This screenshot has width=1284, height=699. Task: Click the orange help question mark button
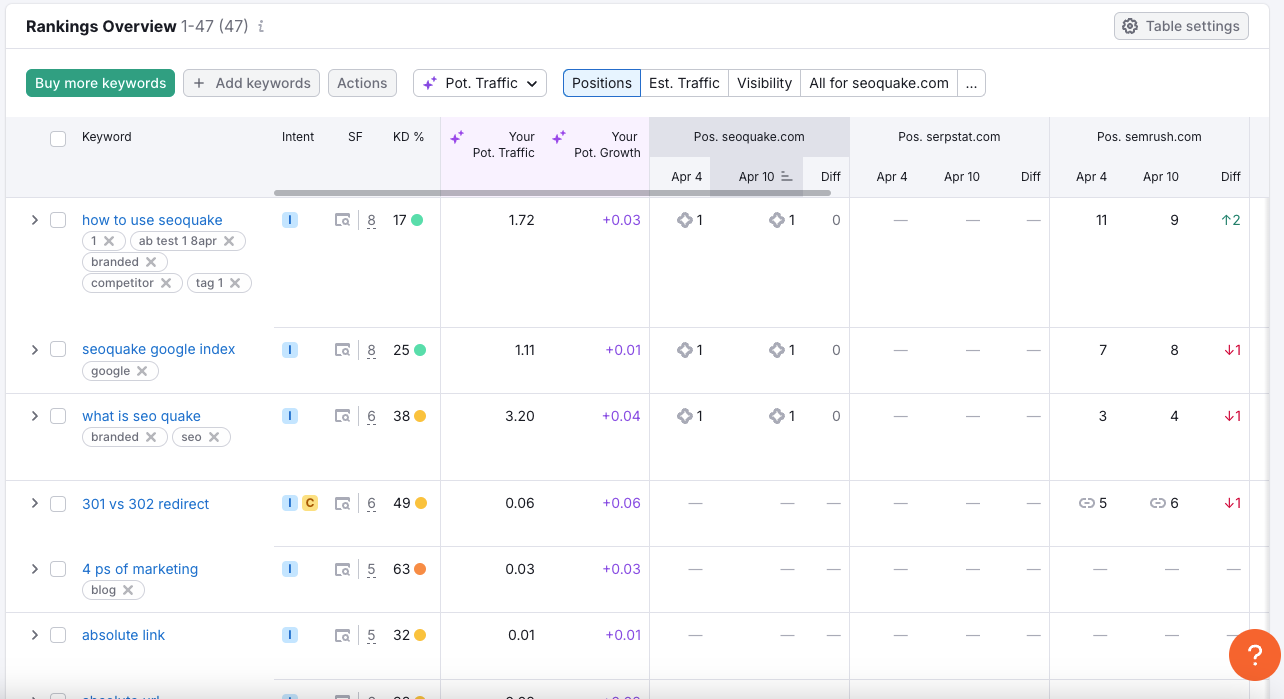[x=1254, y=655]
